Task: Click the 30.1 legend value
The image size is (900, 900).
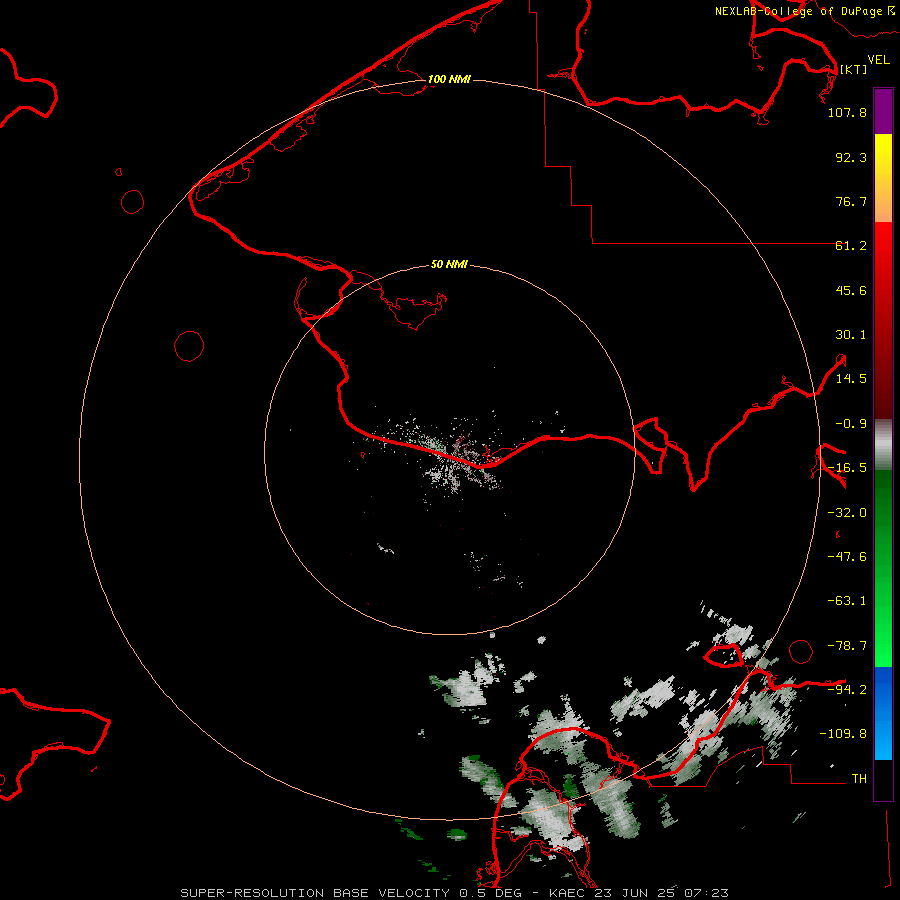Action: [x=851, y=335]
